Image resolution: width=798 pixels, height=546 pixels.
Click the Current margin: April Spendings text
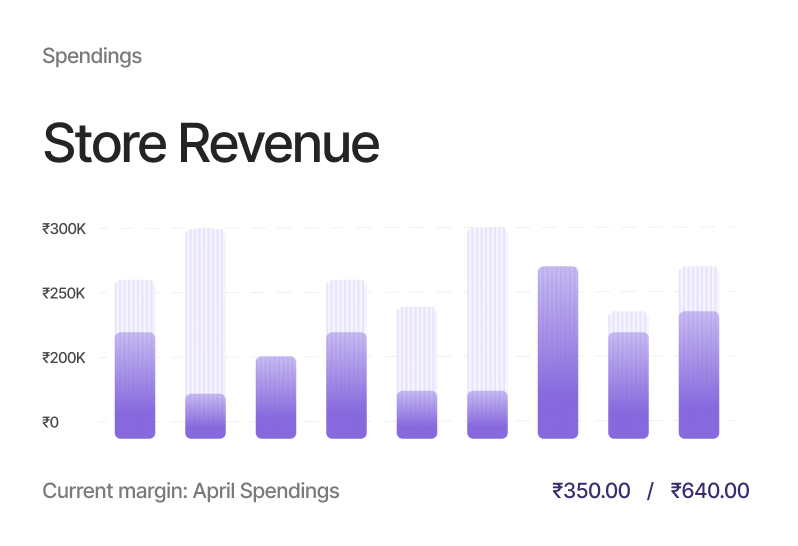point(191,491)
